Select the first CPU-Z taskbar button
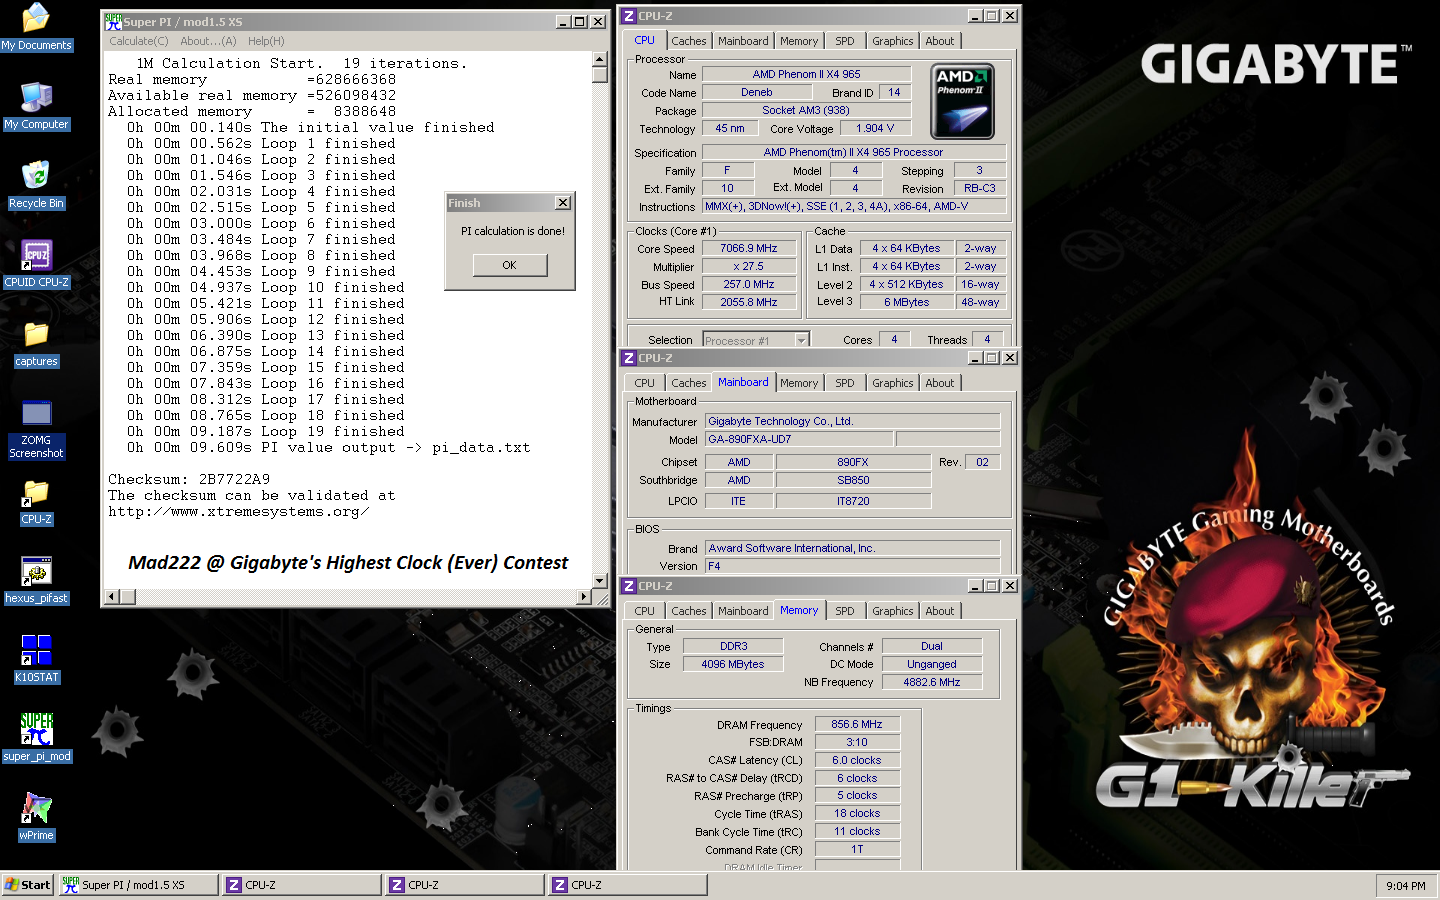The height and width of the screenshot is (900, 1440). point(302,885)
